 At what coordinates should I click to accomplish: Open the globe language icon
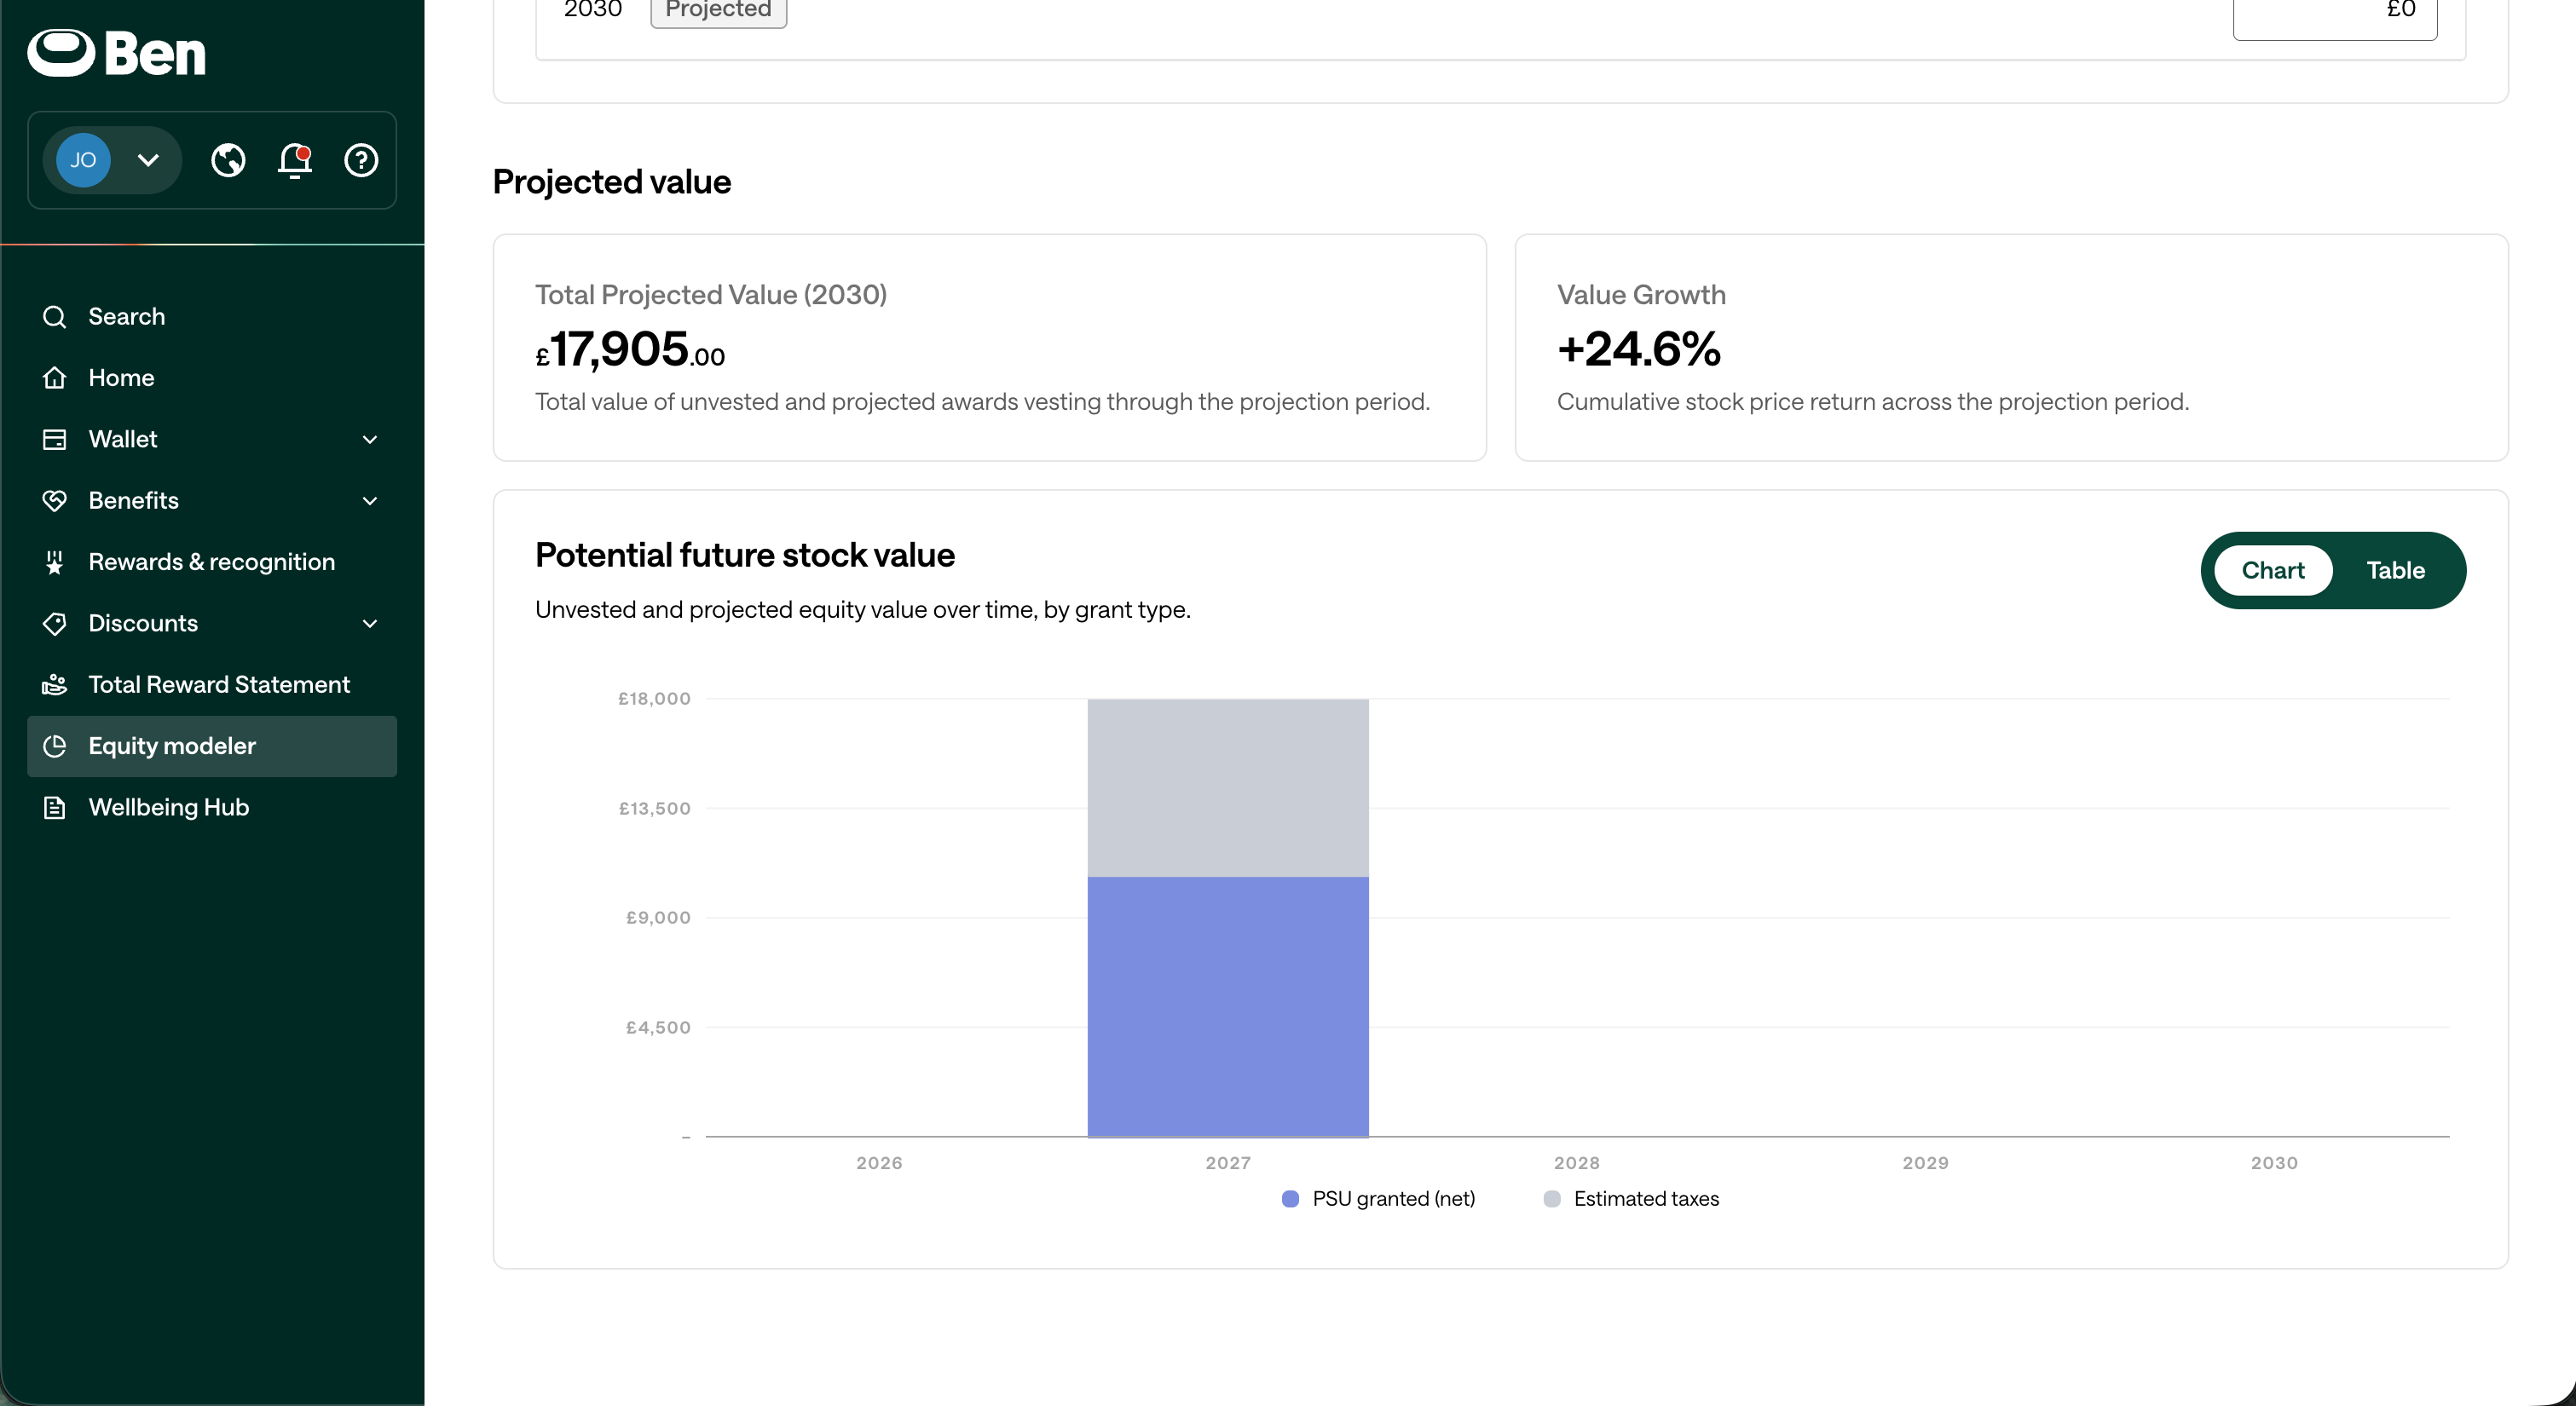coord(228,160)
